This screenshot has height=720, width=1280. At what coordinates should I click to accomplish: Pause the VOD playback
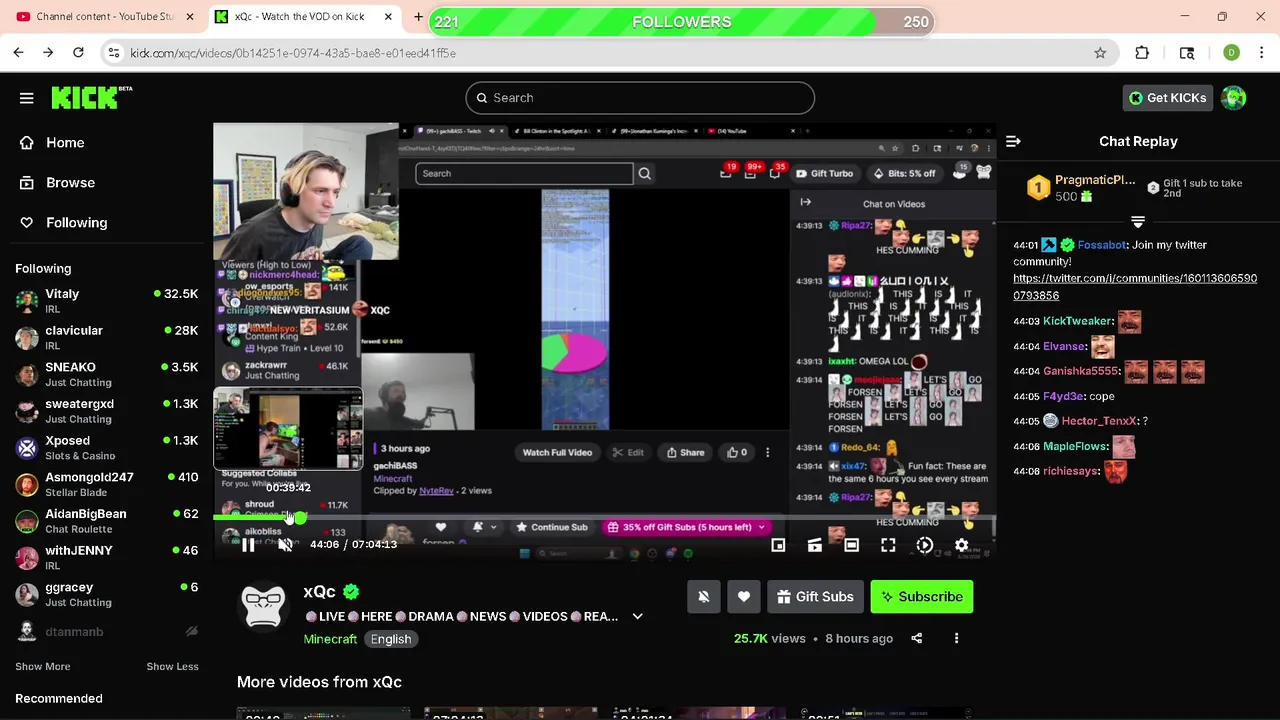[x=248, y=545]
